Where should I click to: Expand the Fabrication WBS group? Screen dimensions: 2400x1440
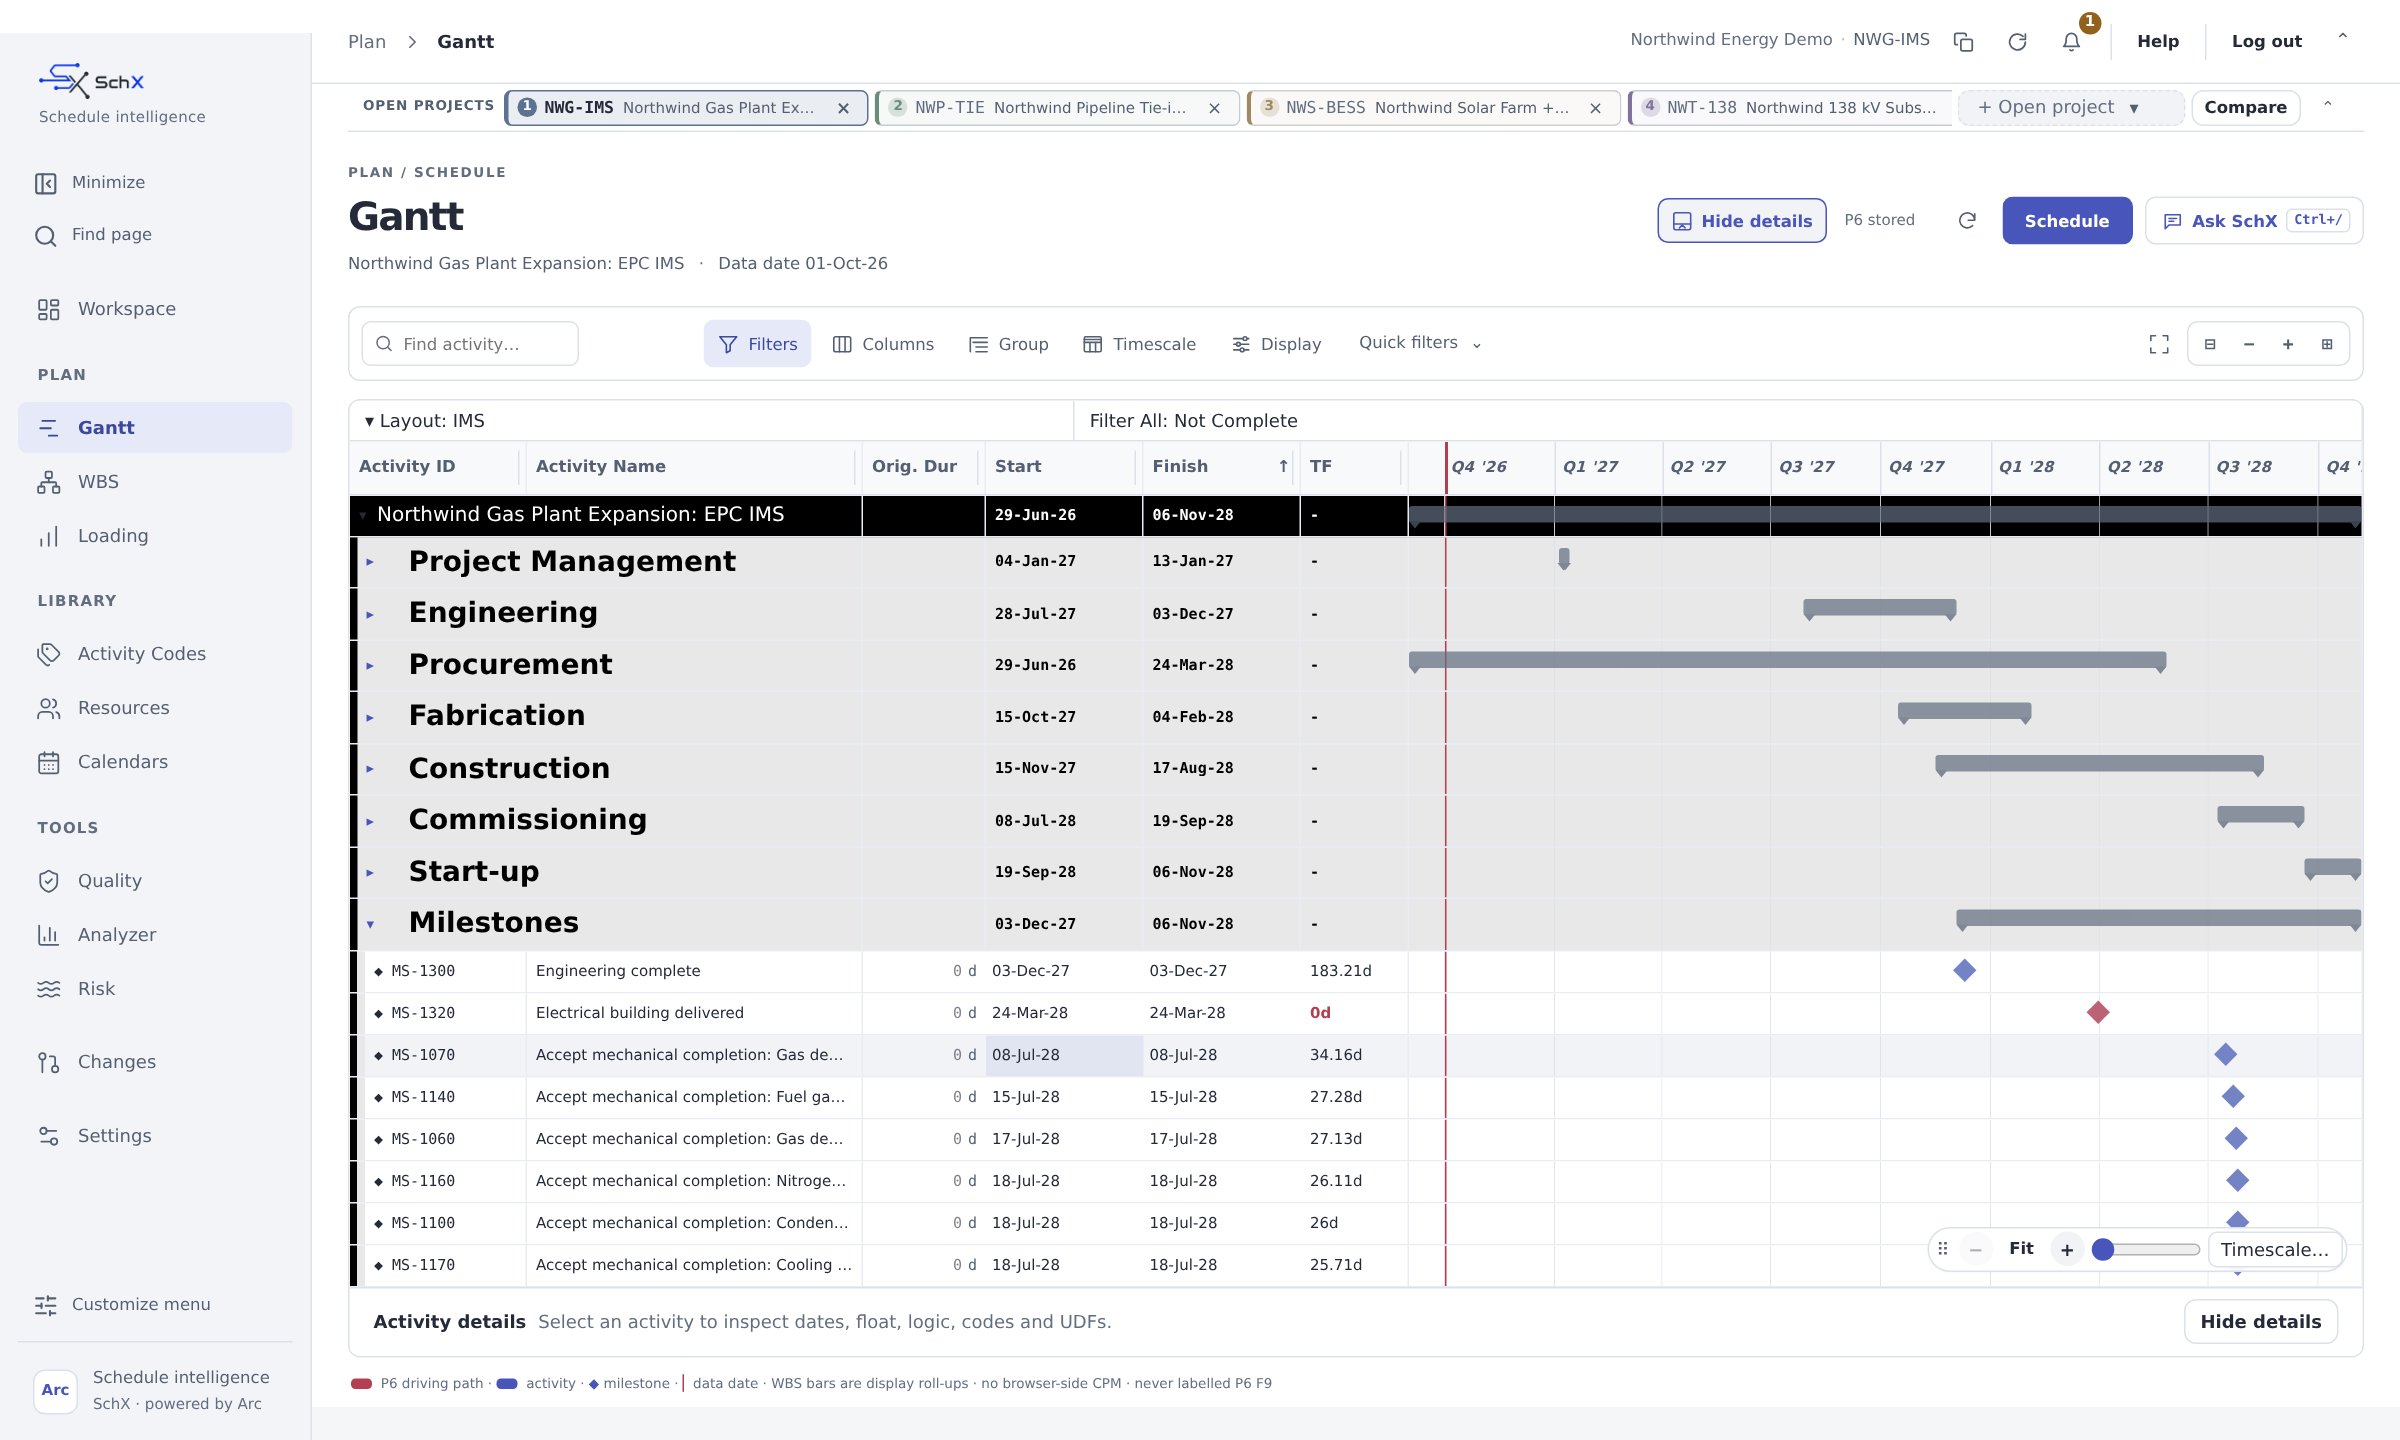[x=370, y=717]
